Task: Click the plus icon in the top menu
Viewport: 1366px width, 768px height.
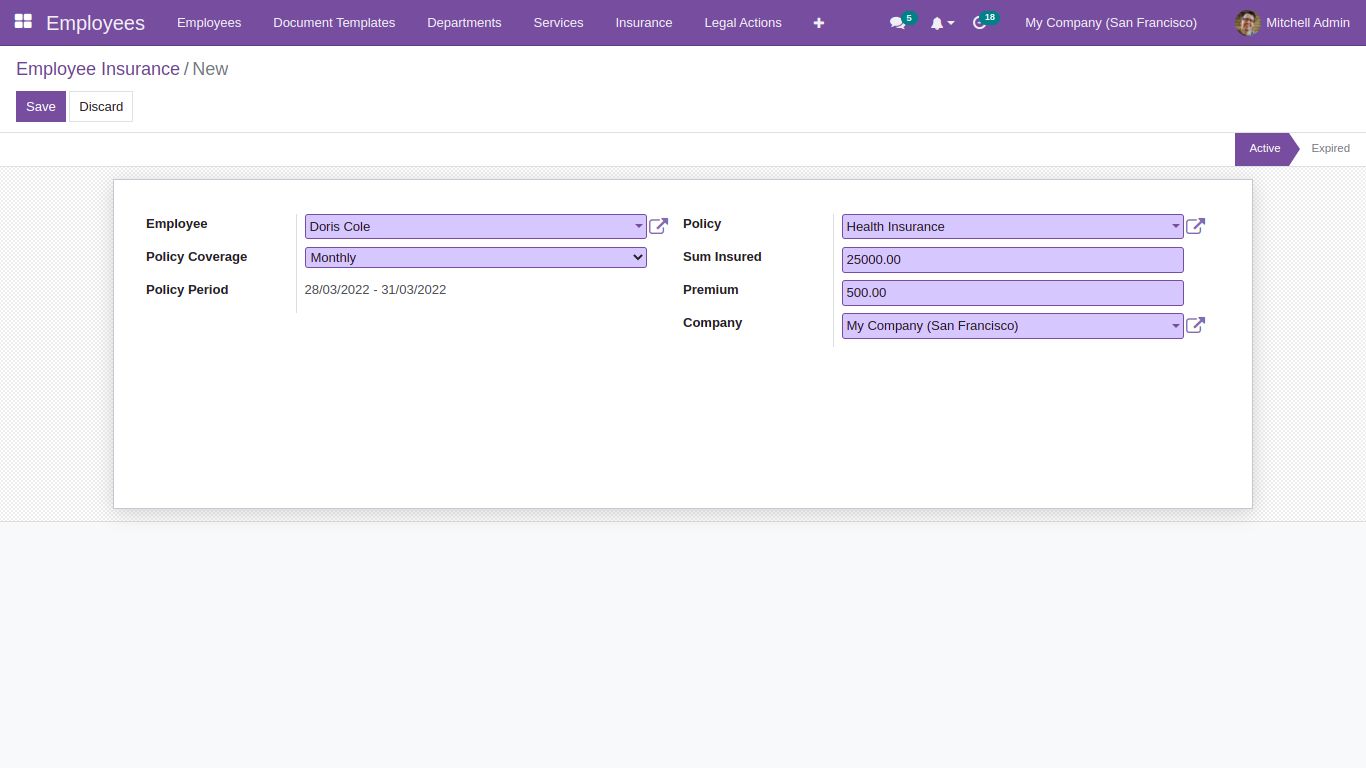Action: pos(818,22)
